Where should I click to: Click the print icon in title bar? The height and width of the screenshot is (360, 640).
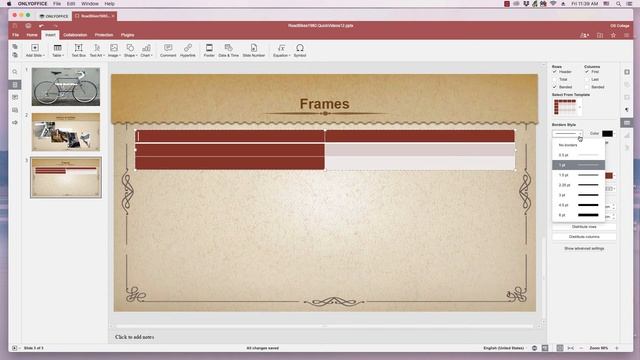28,26
